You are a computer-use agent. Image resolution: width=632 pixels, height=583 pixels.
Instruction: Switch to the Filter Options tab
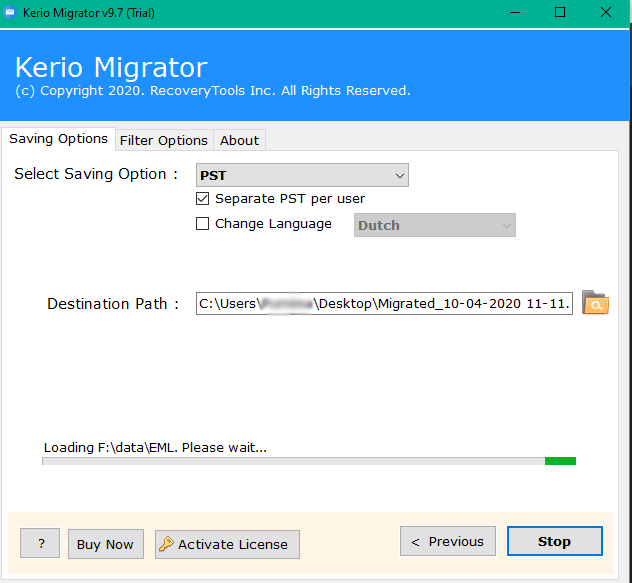point(163,140)
